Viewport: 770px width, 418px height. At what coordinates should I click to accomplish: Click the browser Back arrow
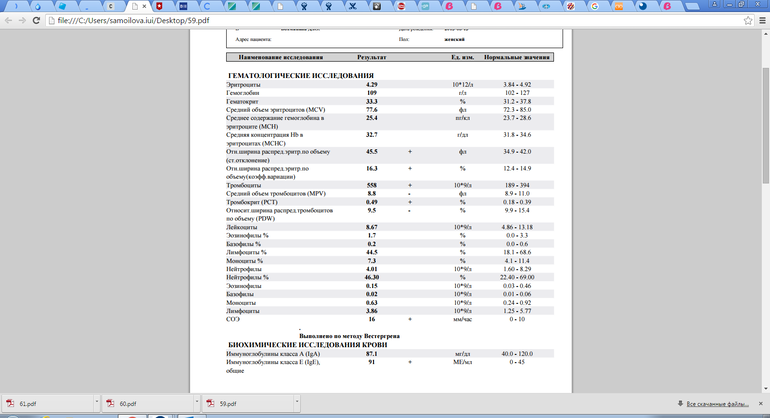click(12, 20)
